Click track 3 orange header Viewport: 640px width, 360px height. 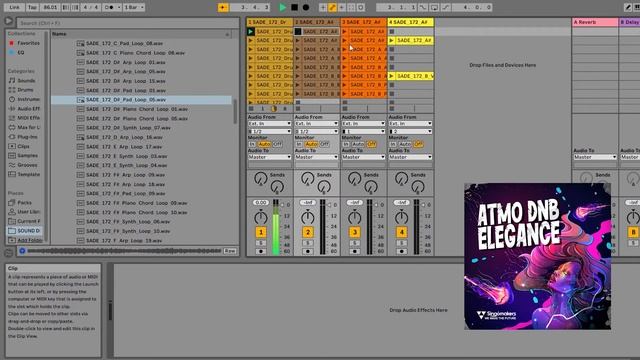[364, 22]
